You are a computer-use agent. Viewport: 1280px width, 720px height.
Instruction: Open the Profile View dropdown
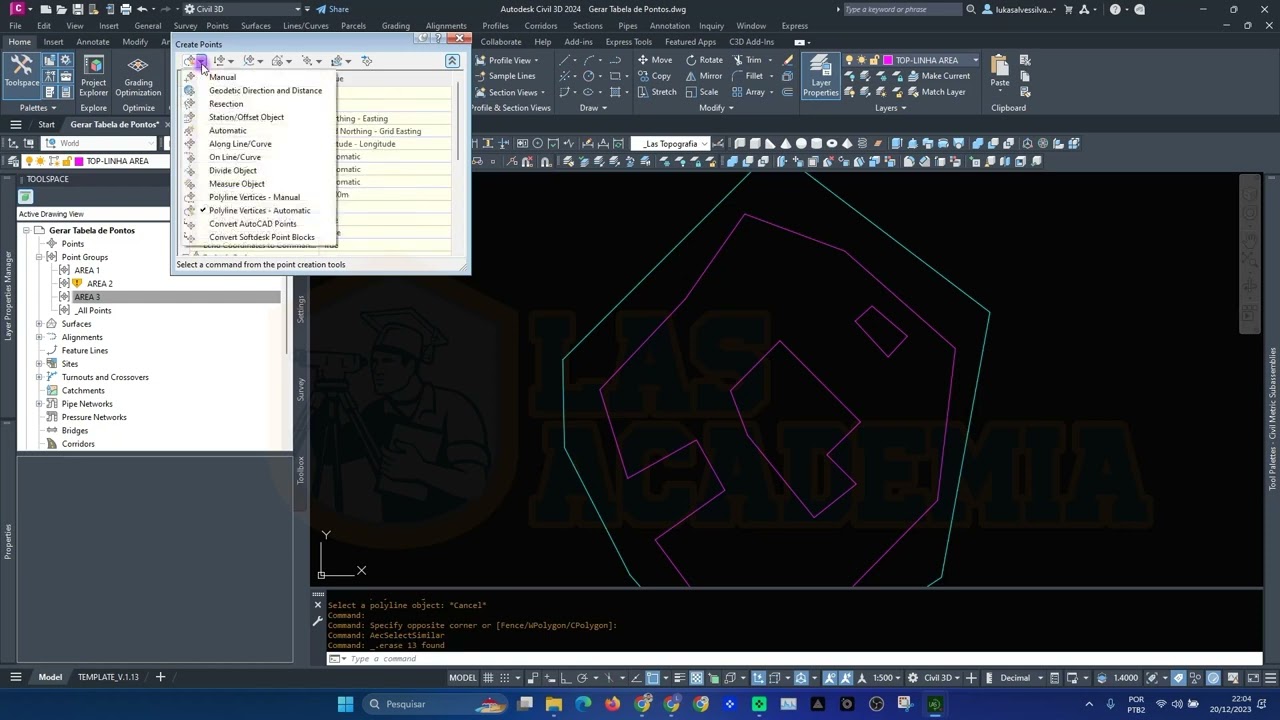coord(509,60)
